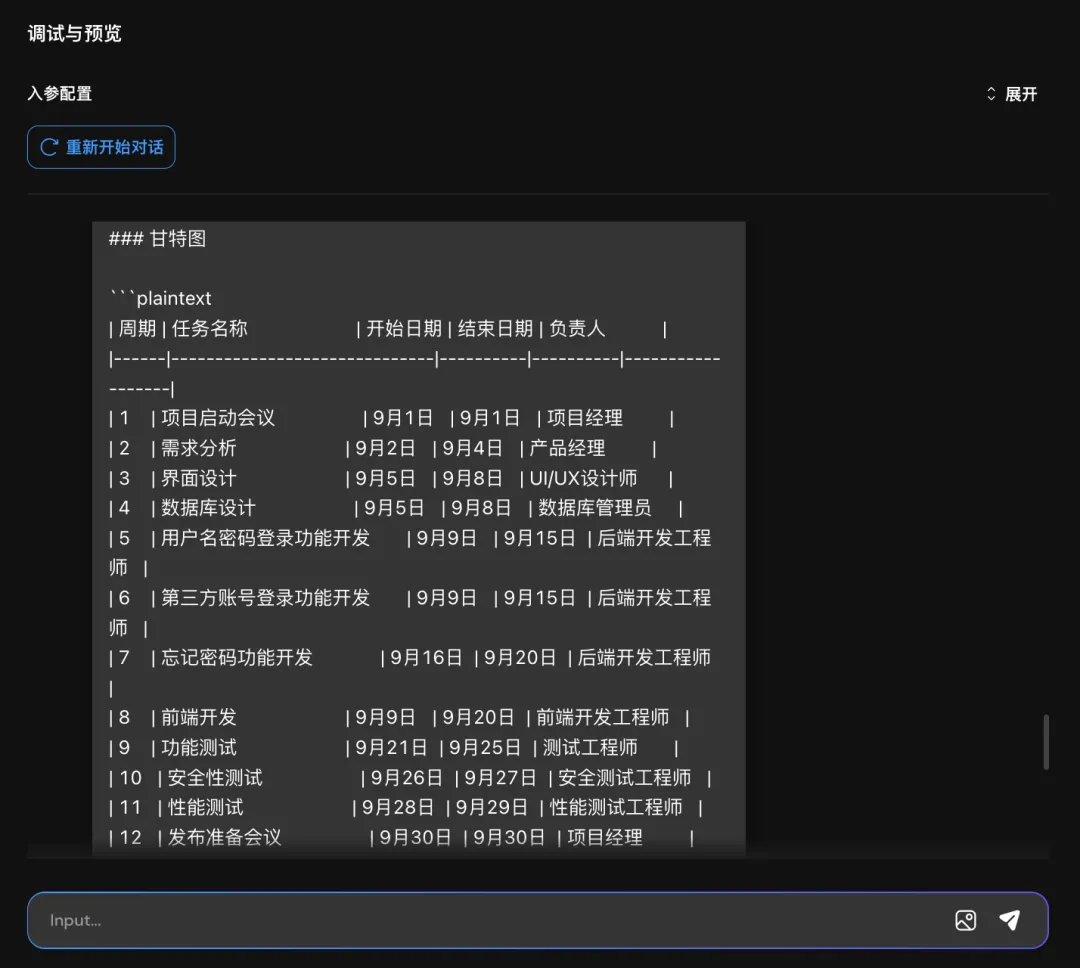Click the 结束日期 column header text
Screen dimensions: 1080x968
495,329
